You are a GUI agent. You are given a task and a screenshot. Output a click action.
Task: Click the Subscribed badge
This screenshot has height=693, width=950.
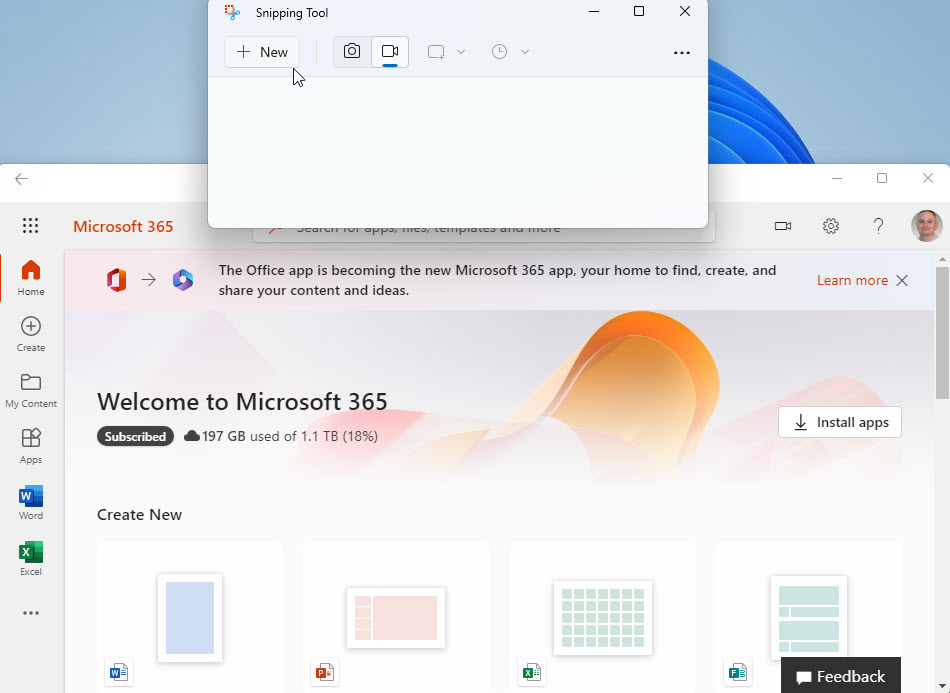click(135, 436)
